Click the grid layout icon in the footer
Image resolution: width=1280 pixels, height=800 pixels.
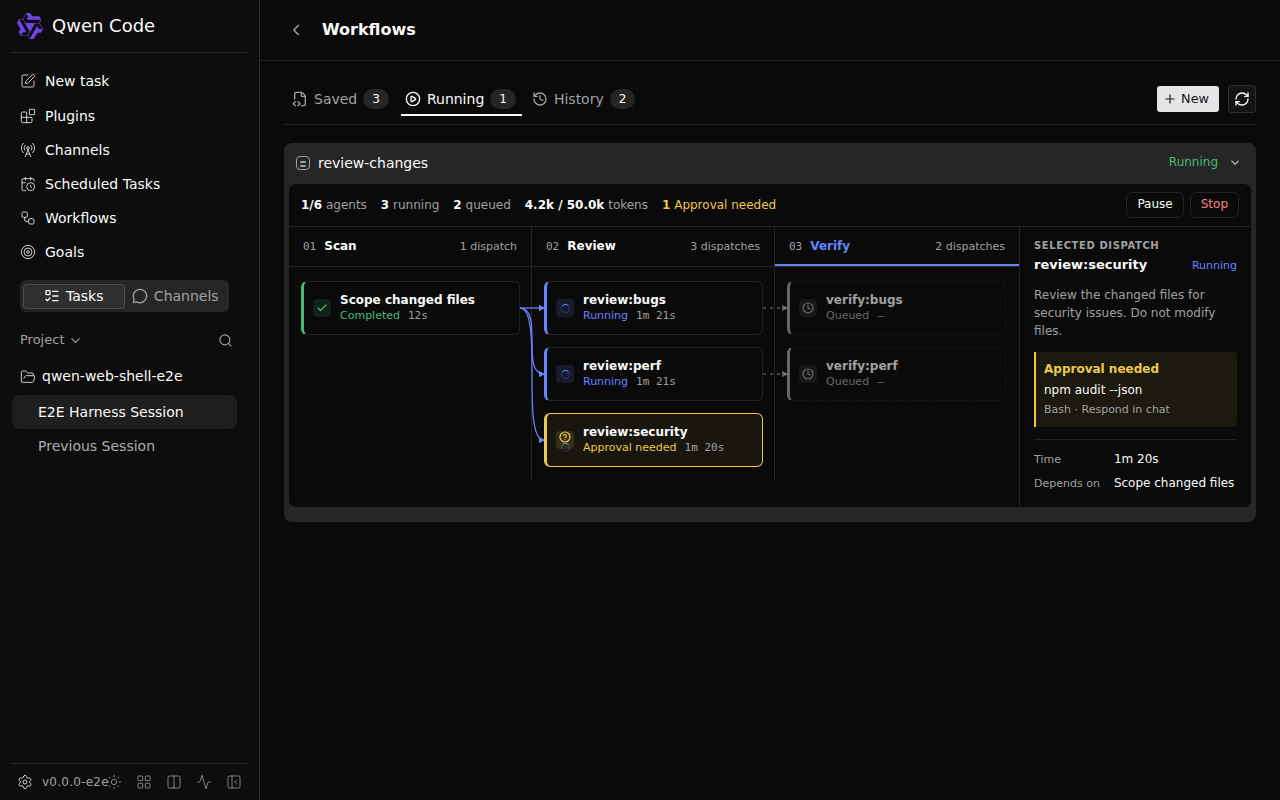point(144,782)
